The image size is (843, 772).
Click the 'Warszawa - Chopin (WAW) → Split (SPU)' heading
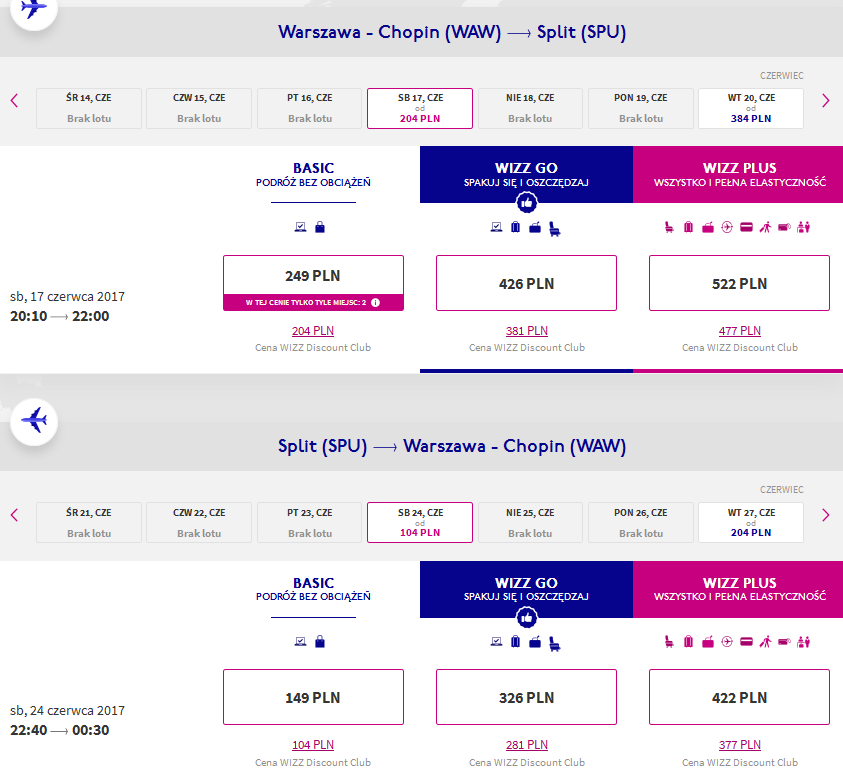point(452,32)
